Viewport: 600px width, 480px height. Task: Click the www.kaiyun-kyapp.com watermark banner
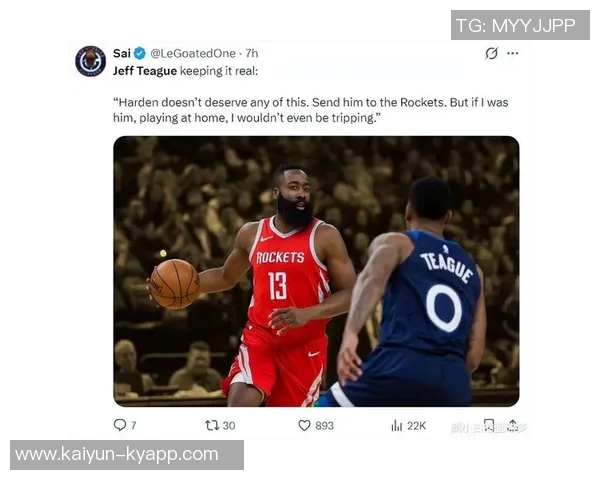tap(127, 455)
